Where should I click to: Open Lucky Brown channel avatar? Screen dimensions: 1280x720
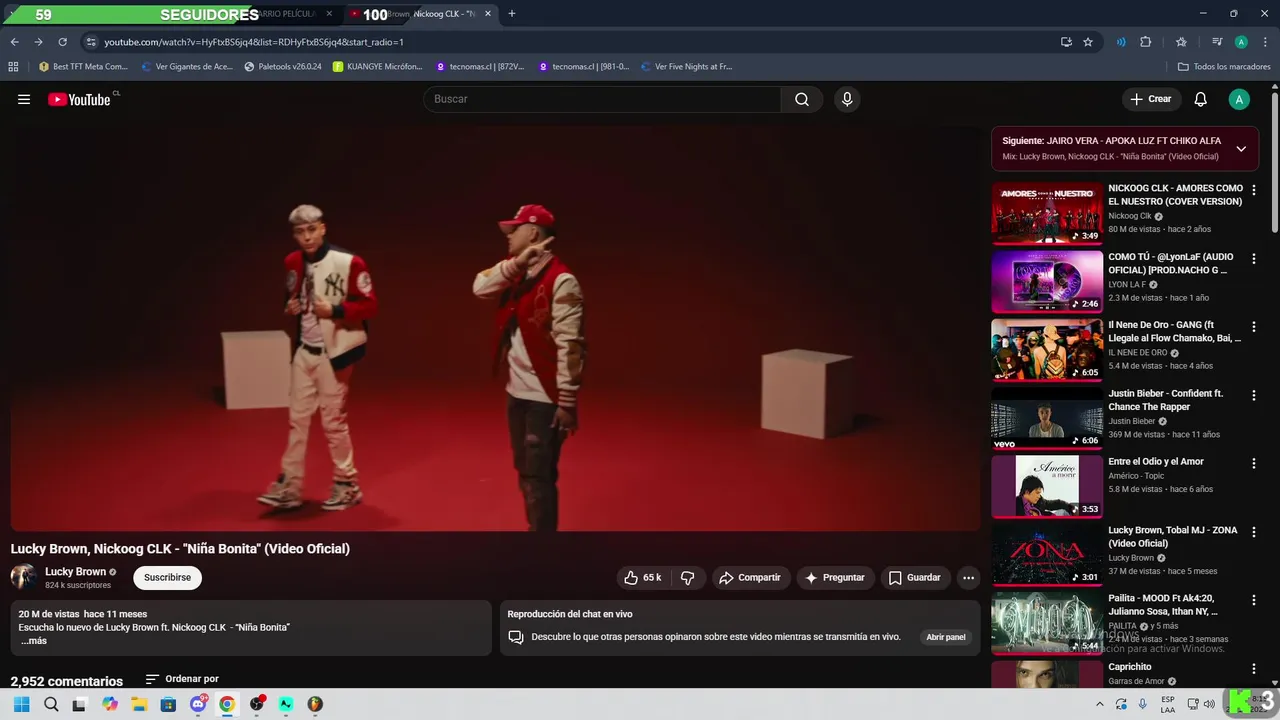point(23,577)
